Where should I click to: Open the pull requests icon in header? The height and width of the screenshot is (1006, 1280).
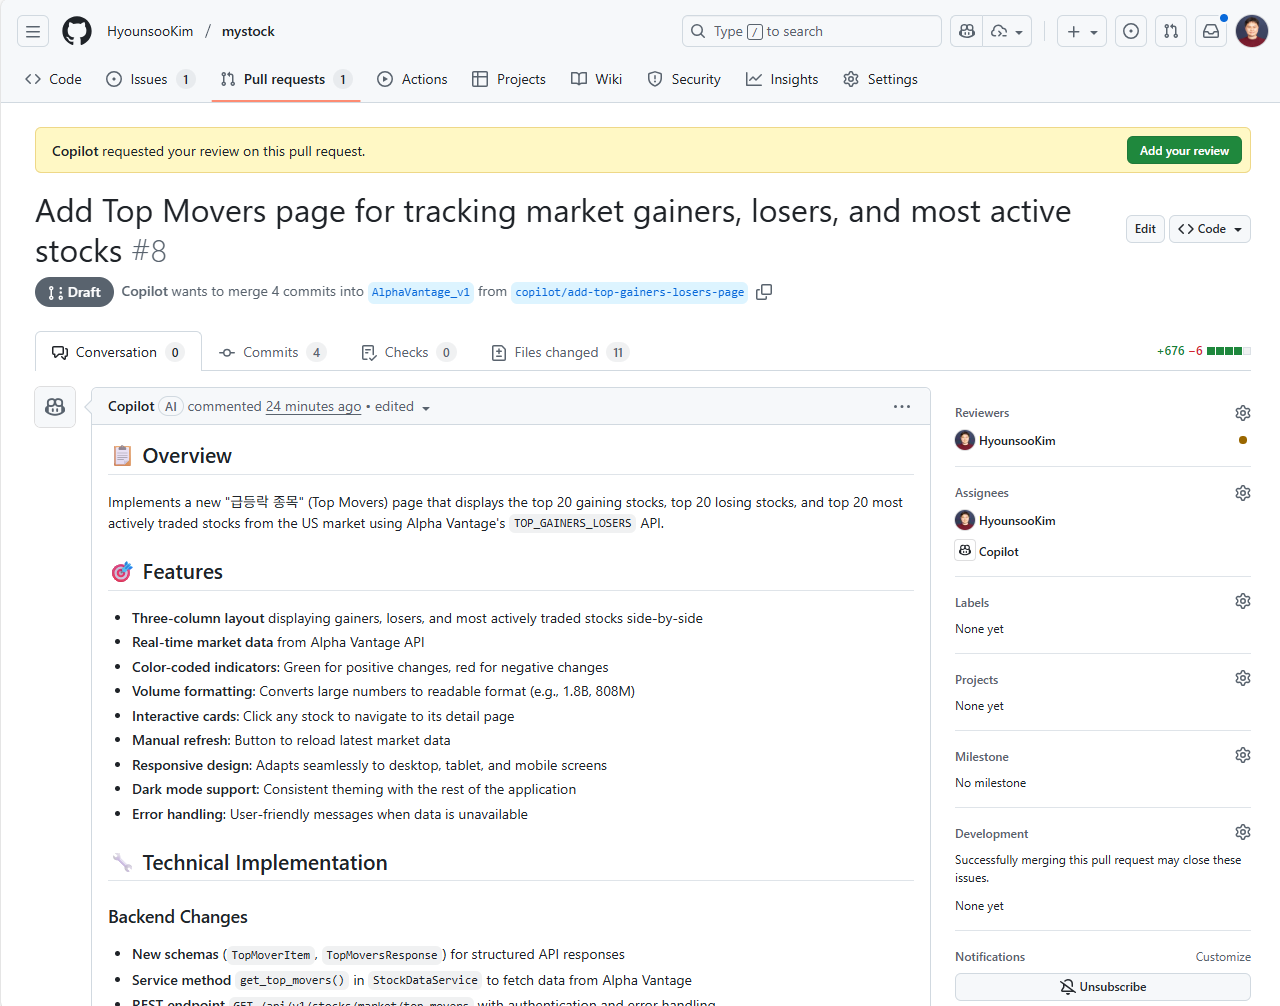point(1170,31)
